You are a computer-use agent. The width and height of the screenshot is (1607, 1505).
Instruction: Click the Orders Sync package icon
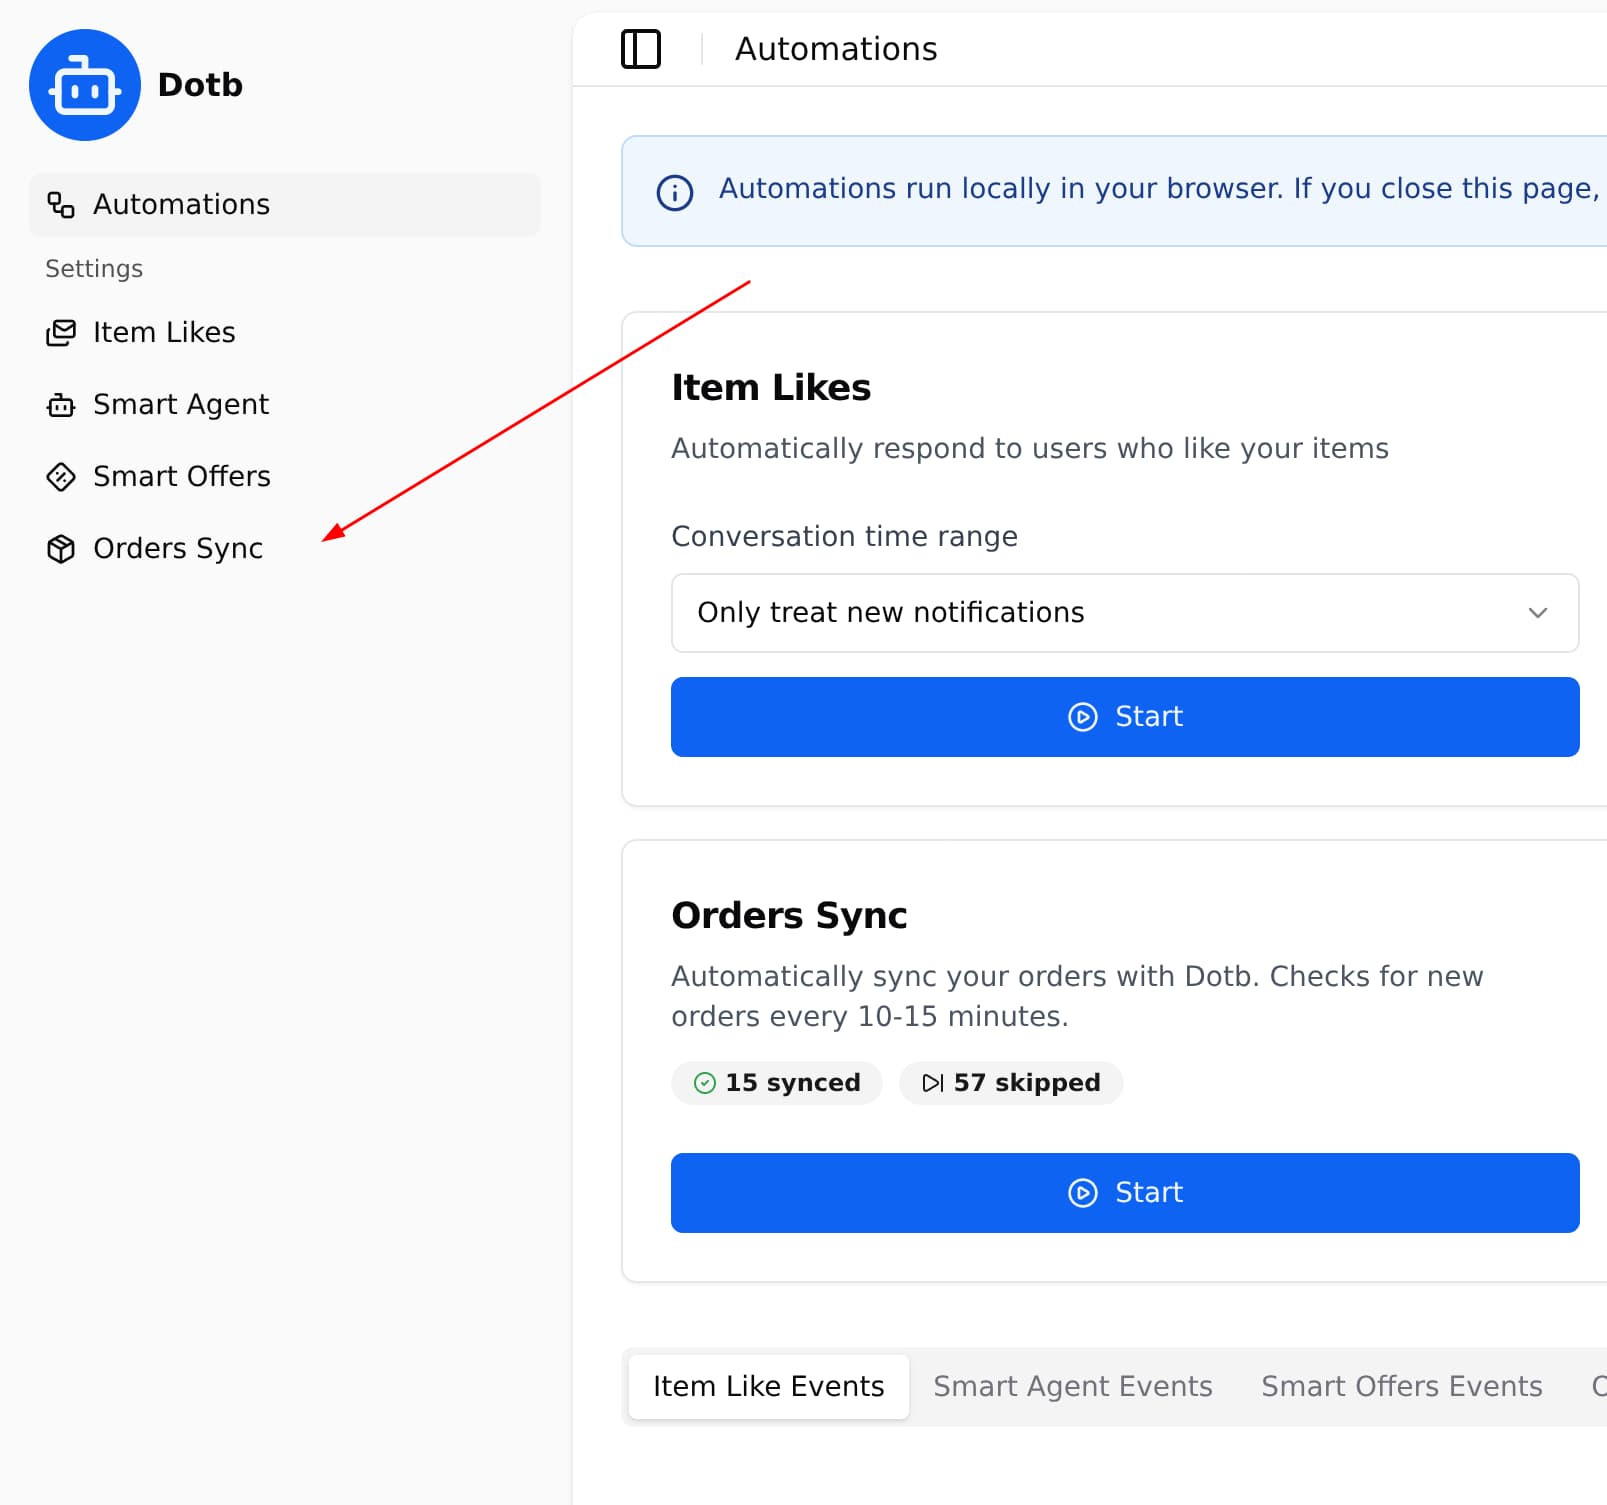pyautogui.click(x=61, y=549)
